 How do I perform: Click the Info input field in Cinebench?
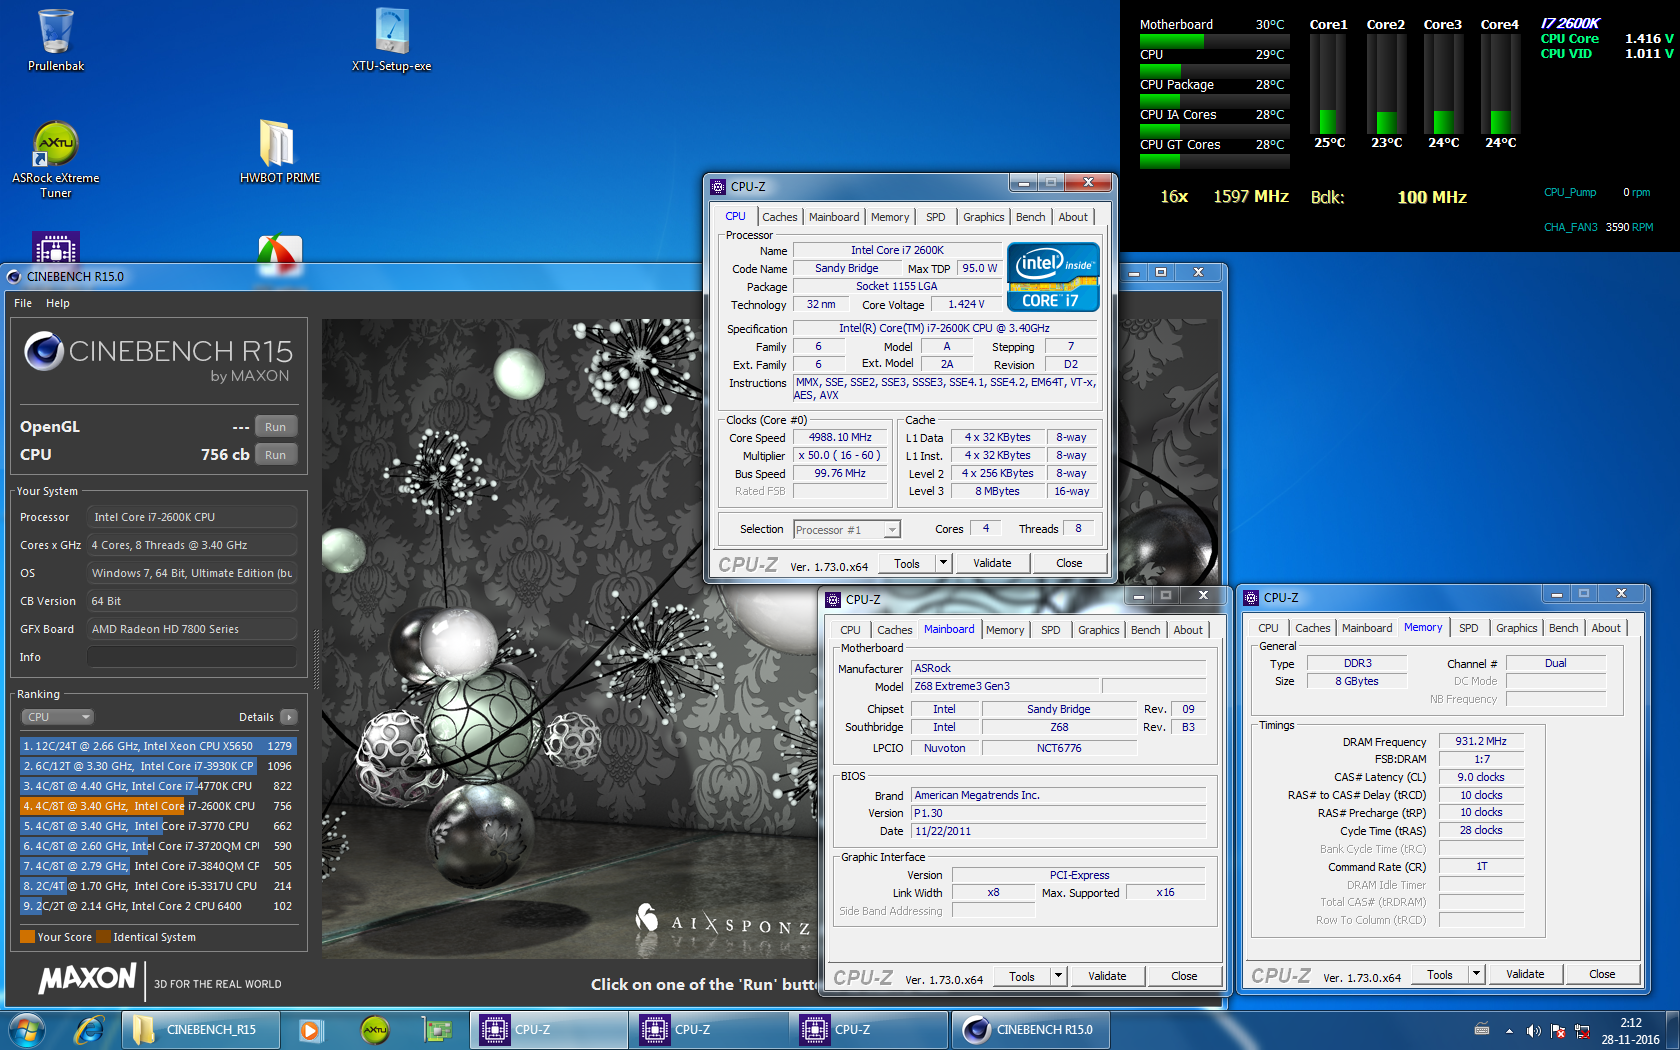pos(191,657)
